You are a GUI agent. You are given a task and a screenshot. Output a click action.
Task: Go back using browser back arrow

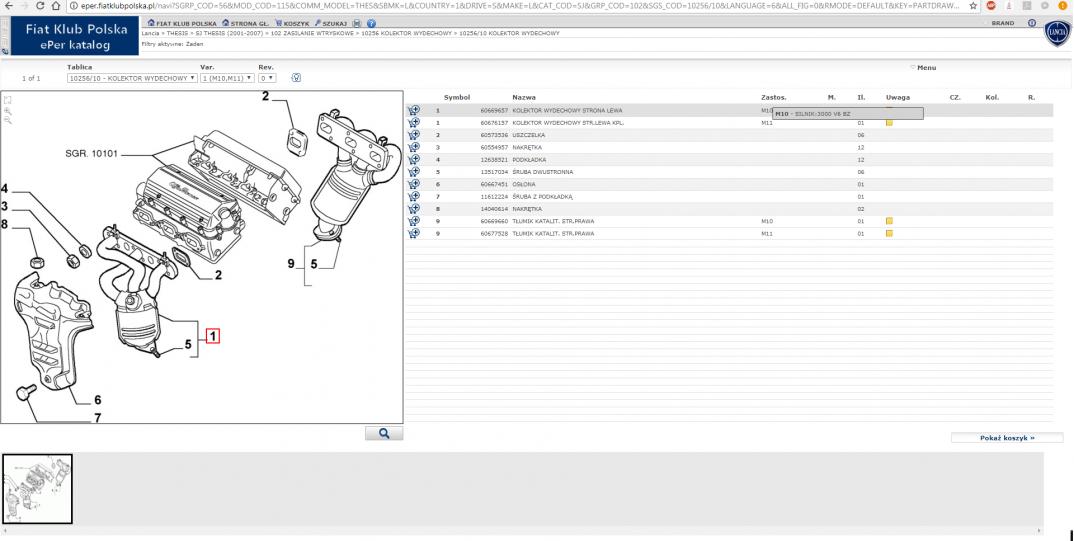[x=8, y=5]
